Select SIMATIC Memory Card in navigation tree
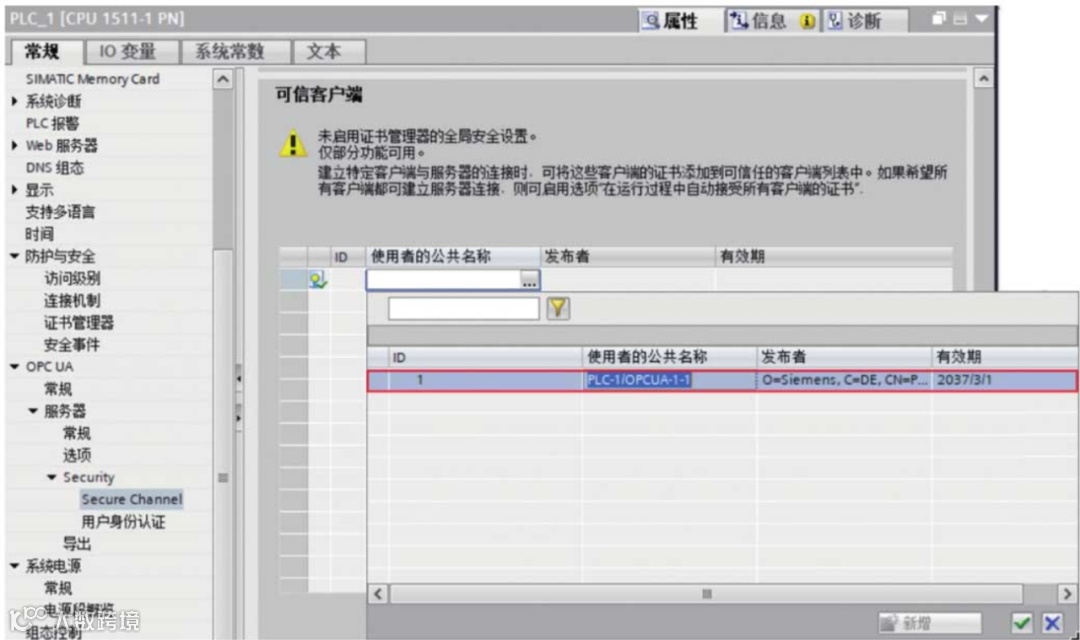This screenshot has width=1080, height=640. [x=92, y=79]
